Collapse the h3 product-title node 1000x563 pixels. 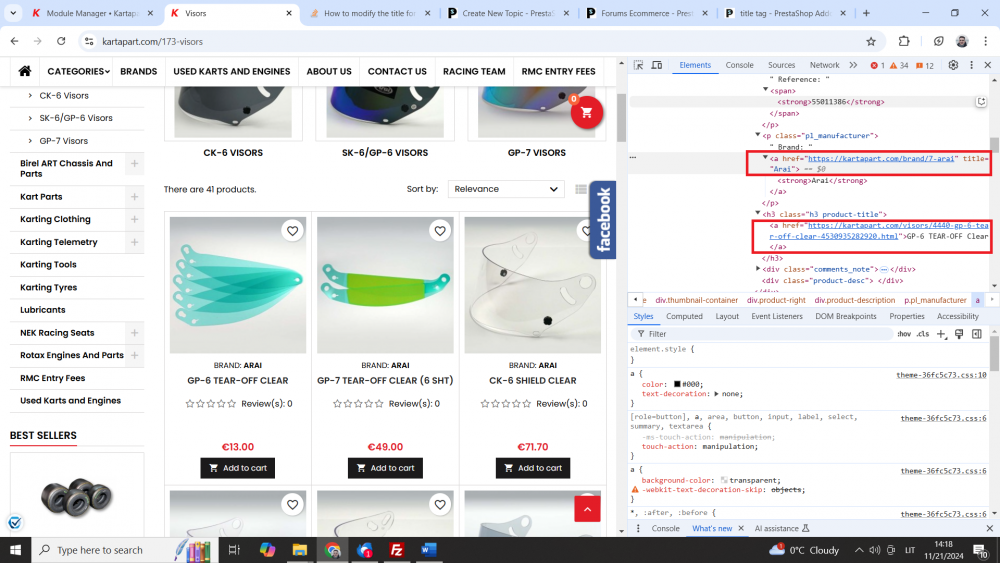pos(758,214)
